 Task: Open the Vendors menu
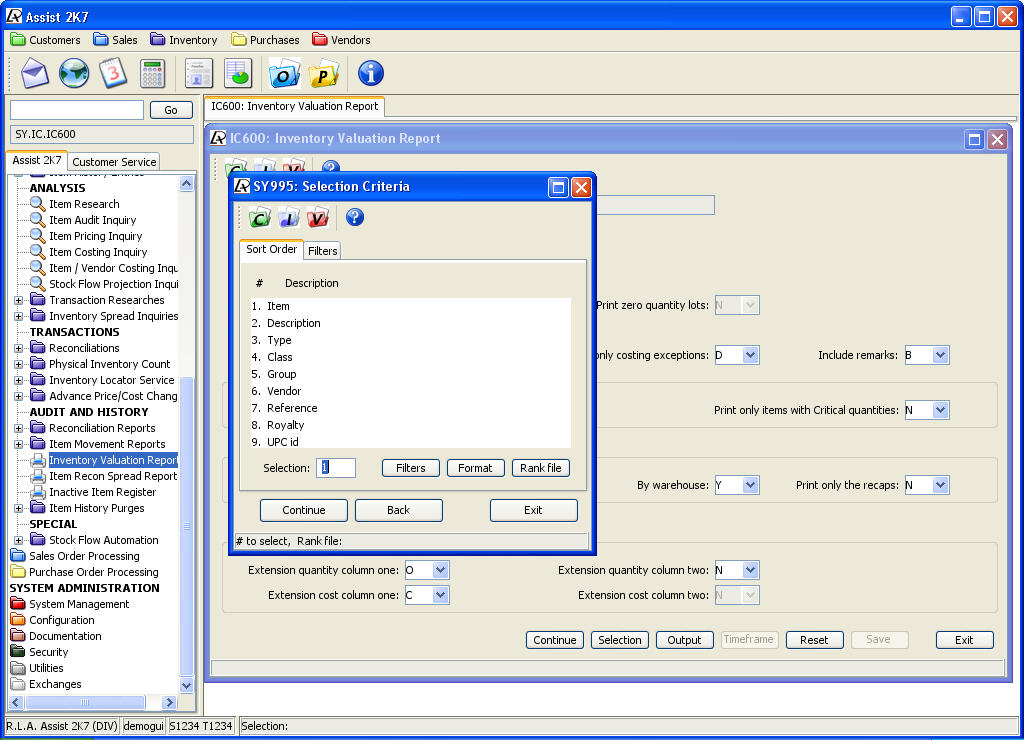click(341, 40)
